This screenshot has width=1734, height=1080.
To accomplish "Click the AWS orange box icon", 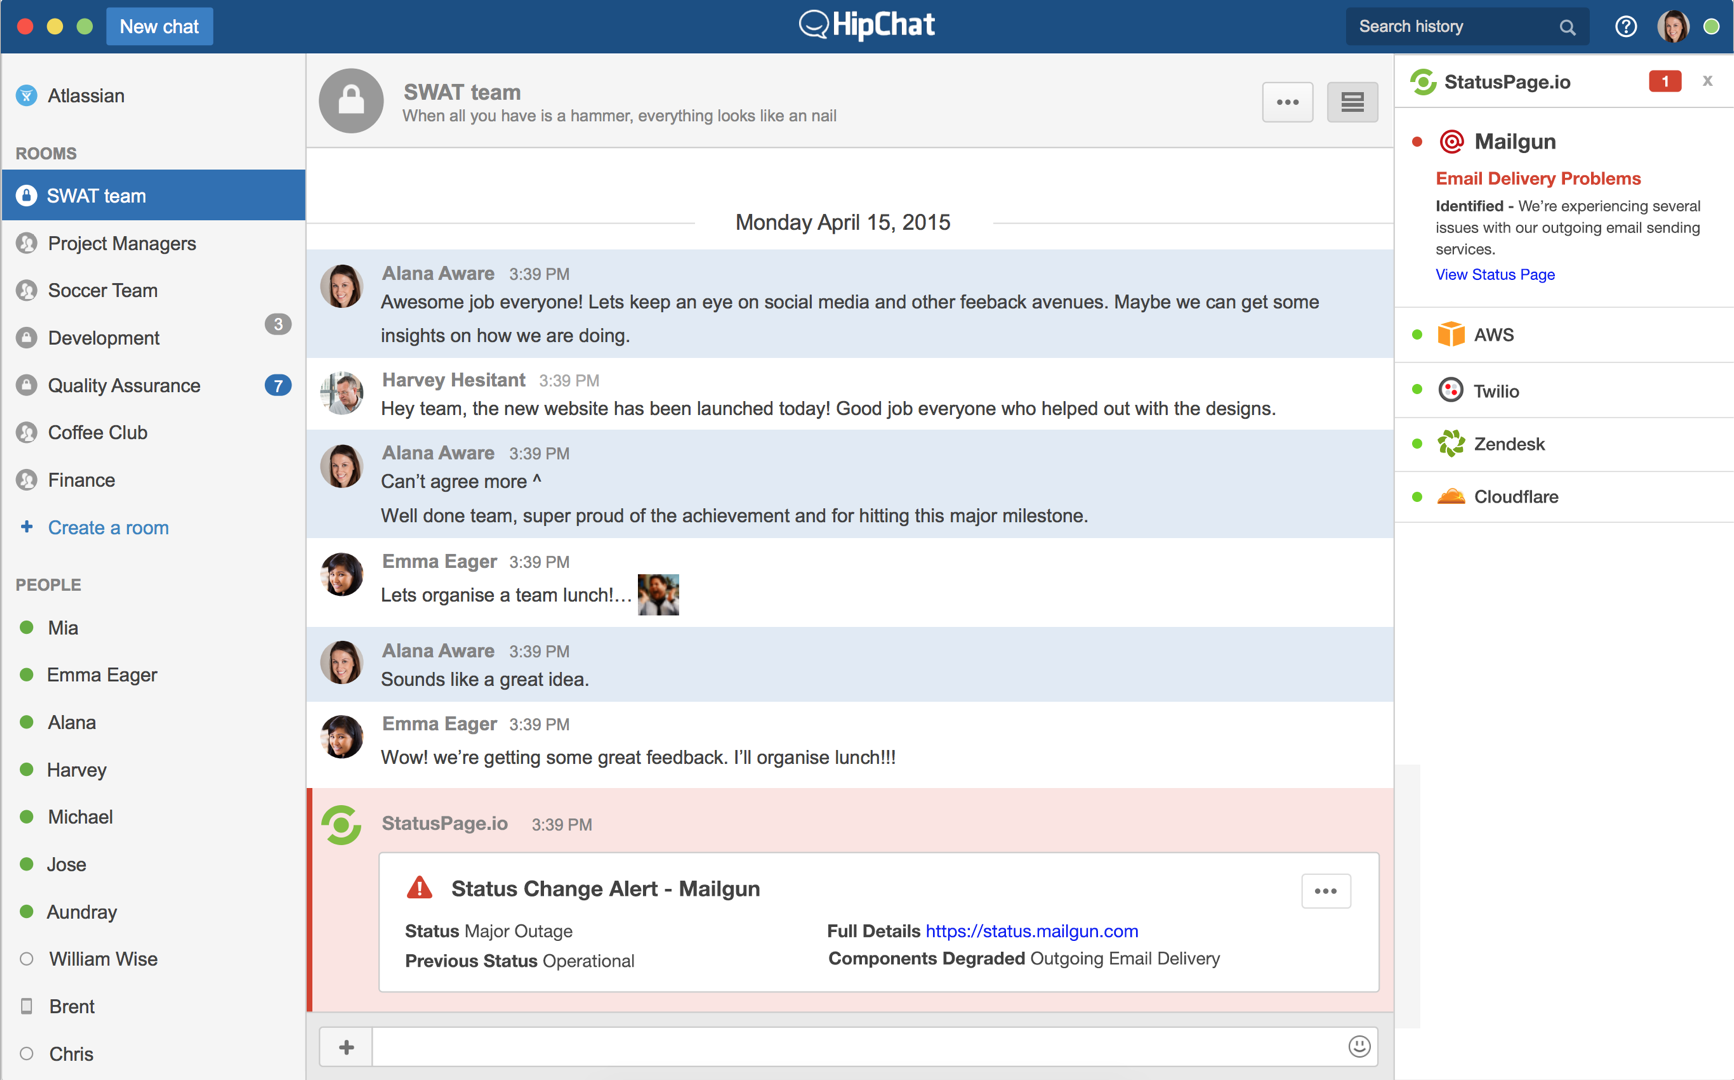I will click(x=1450, y=334).
